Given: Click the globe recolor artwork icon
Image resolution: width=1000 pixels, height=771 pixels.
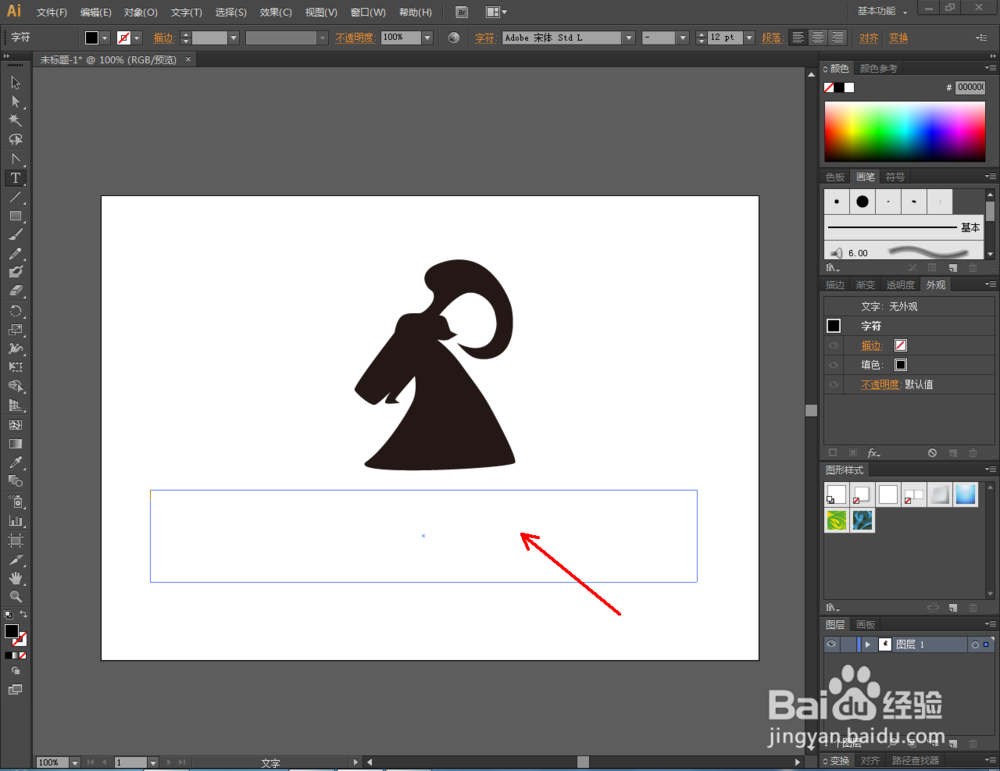Looking at the screenshot, I should [x=453, y=38].
